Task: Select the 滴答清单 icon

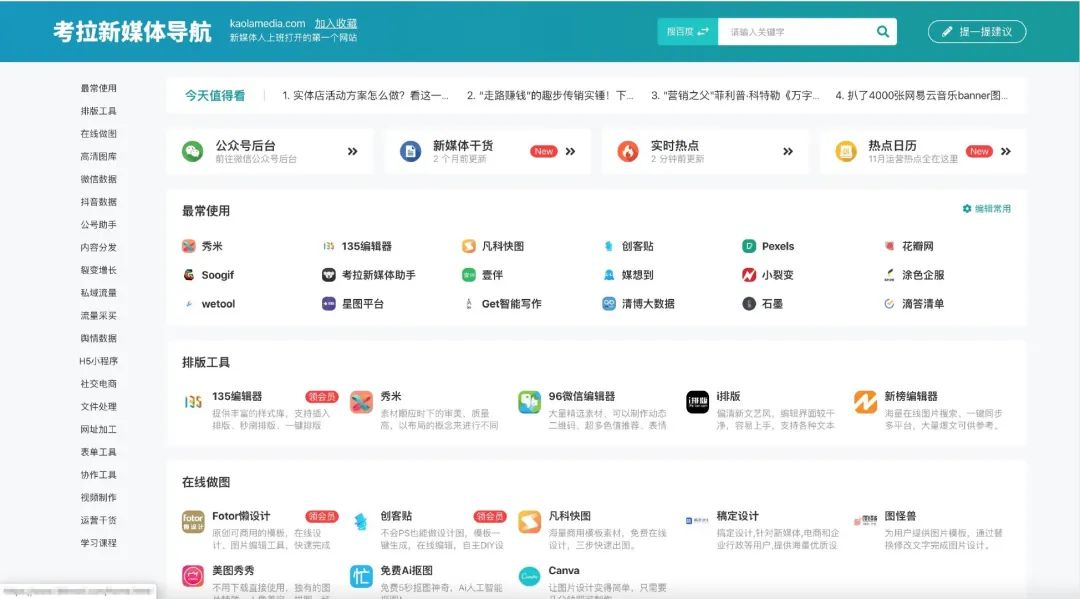Action: pos(888,302)
